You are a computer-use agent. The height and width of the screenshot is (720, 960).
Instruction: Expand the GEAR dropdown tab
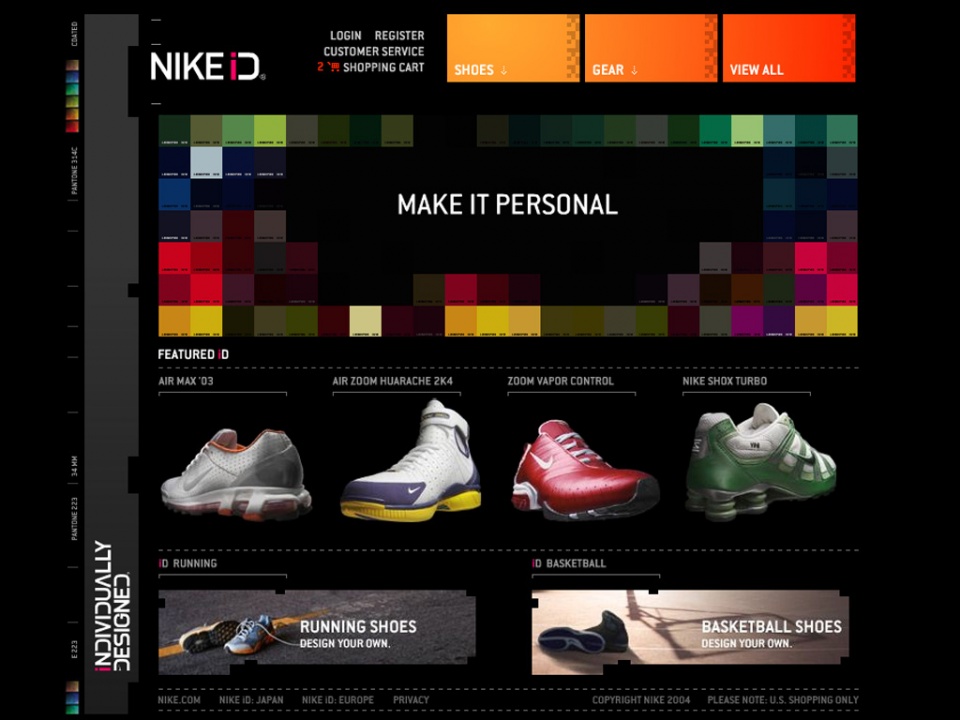pos(651,48)
